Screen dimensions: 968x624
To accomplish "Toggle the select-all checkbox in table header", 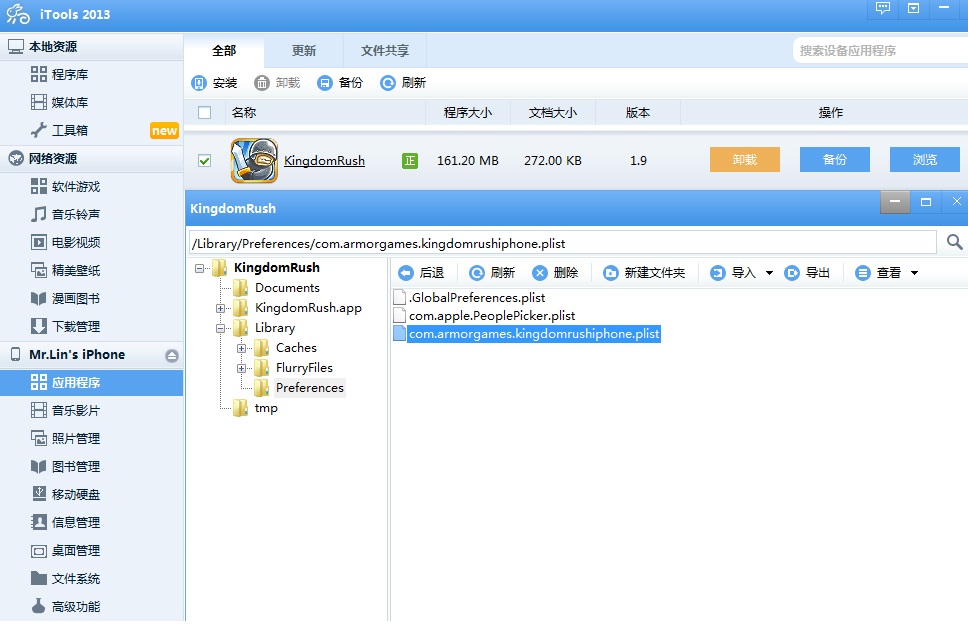I will click(204, 113).
